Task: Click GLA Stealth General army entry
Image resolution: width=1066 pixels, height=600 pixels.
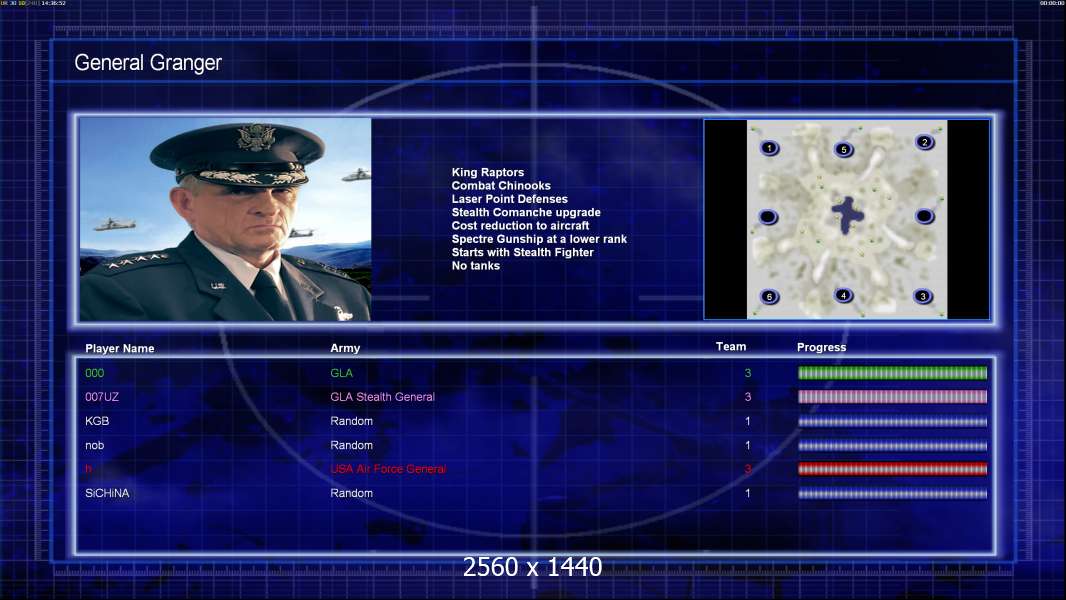Action: [382, 397]
